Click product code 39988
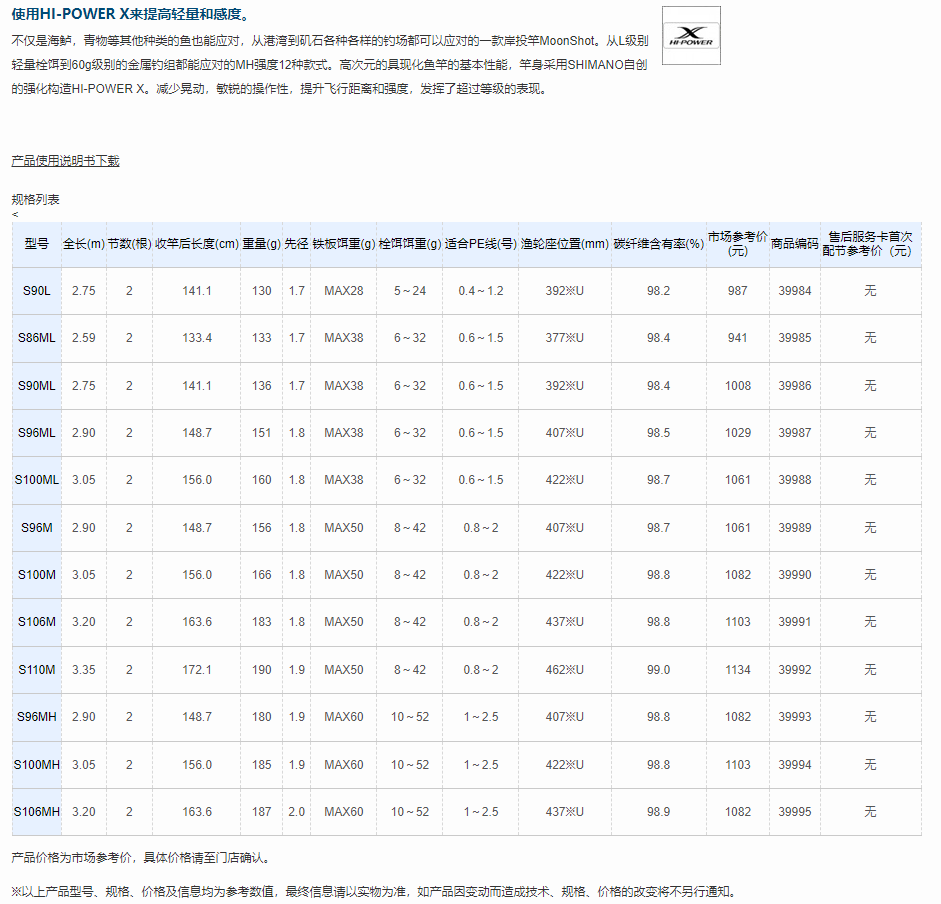This screenshot has height=904, width=941. point(795,480)
